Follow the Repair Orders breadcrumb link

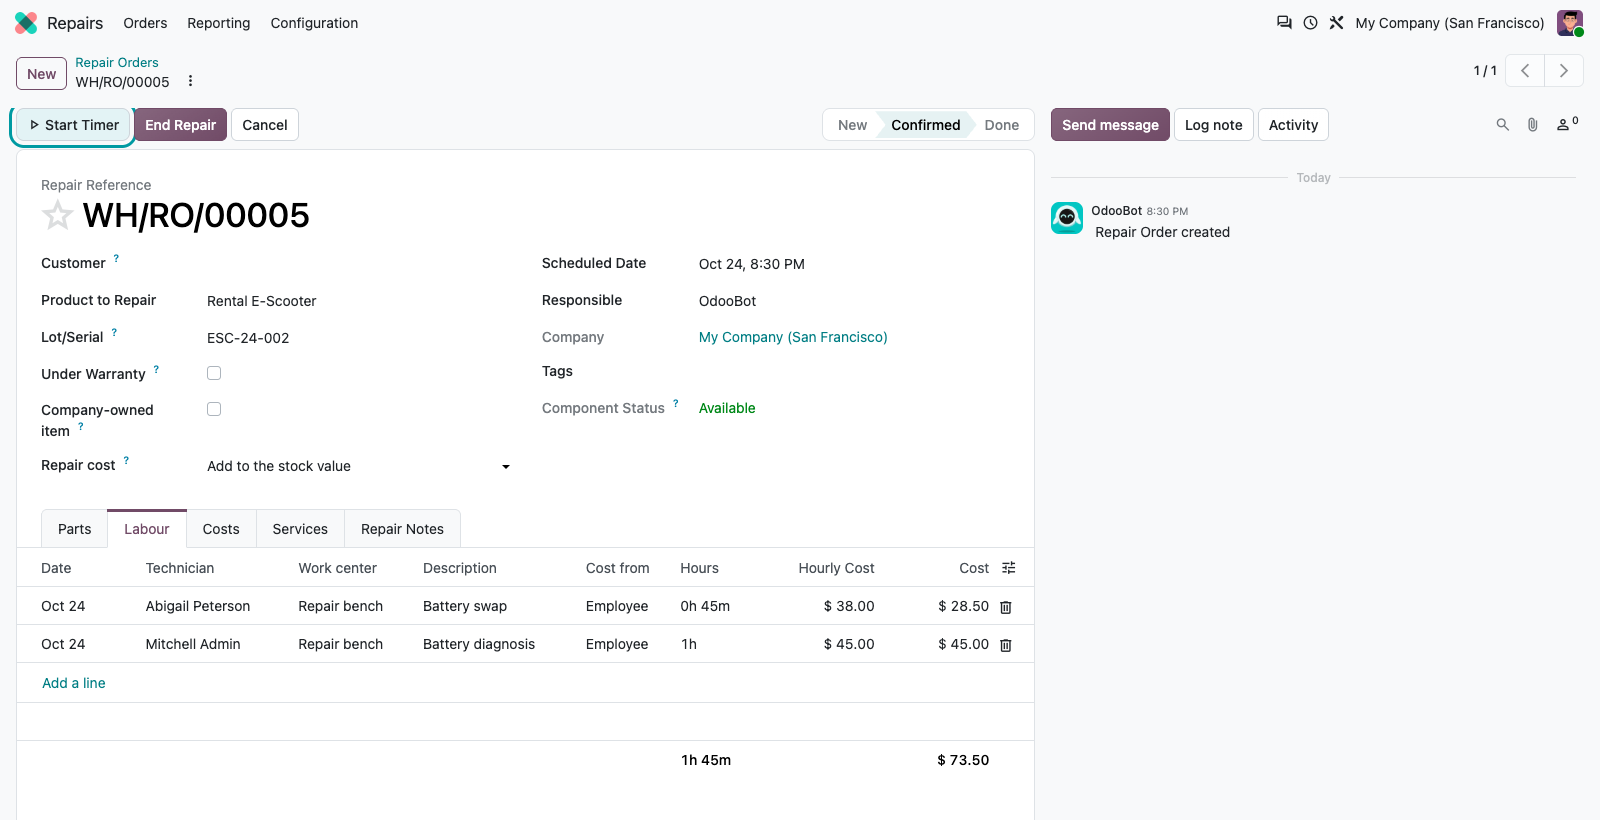[x=117, y=62]
